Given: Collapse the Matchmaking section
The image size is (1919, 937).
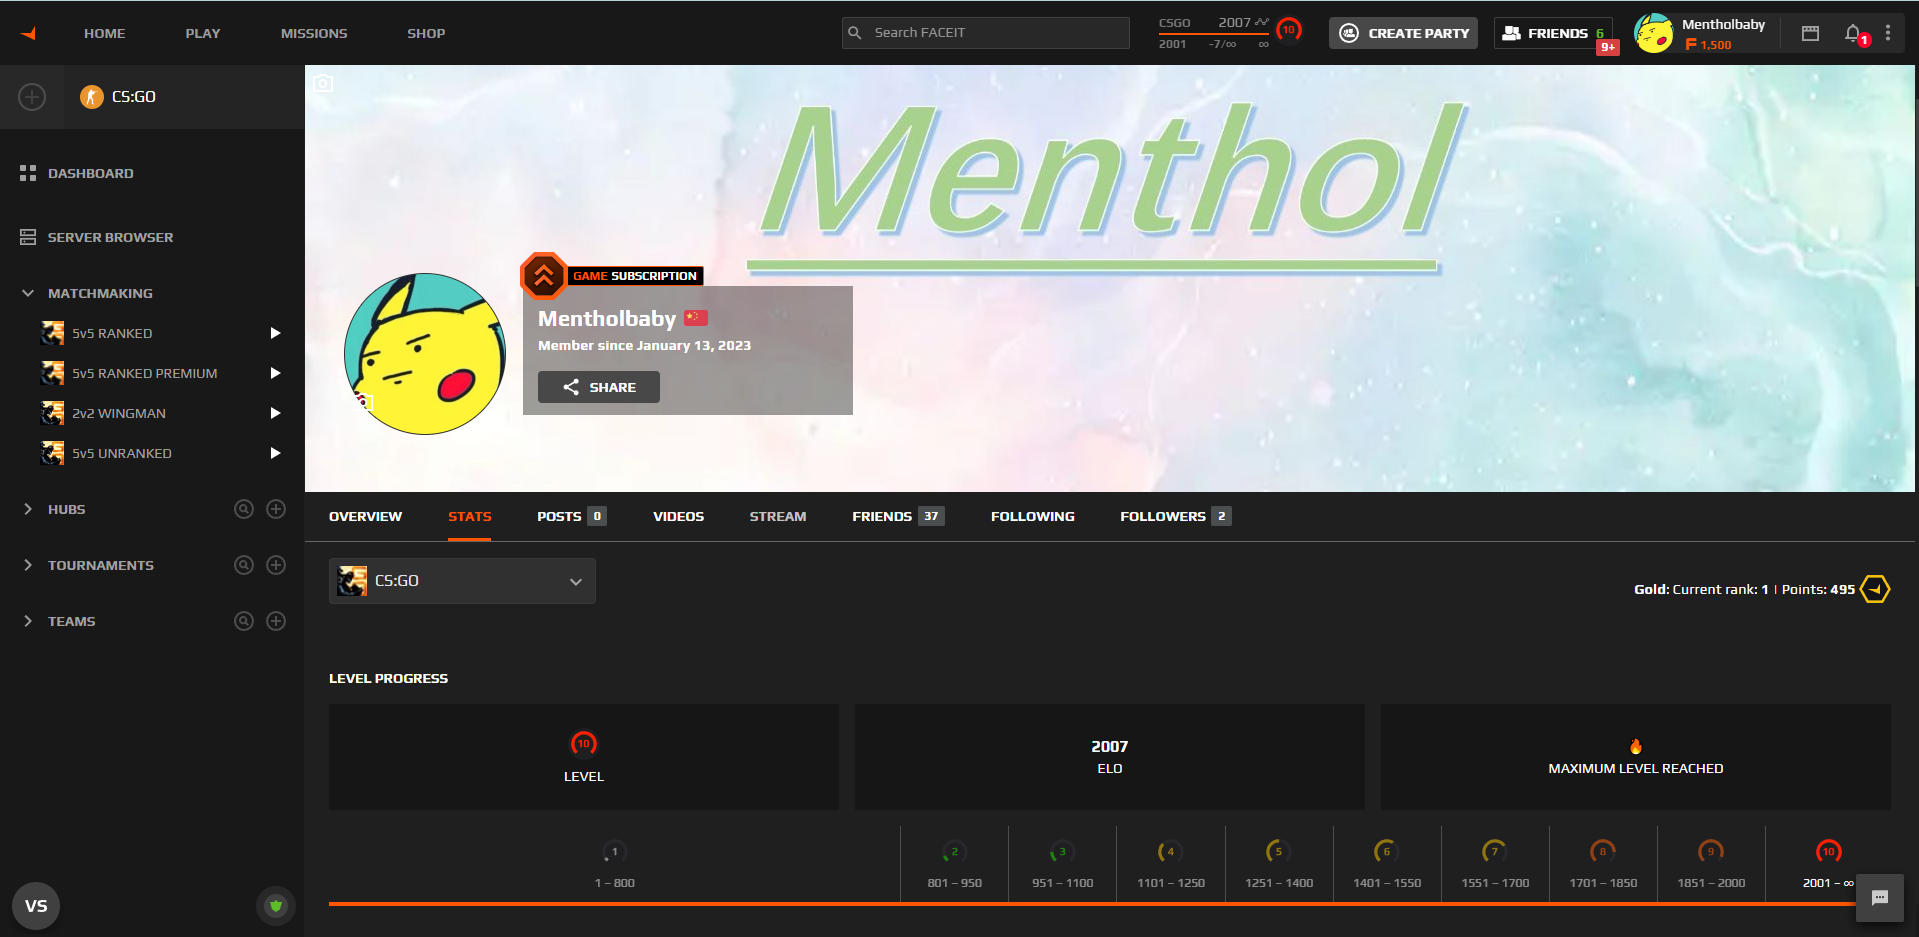Looking at the screenshot, I should [x=28, y=293].
